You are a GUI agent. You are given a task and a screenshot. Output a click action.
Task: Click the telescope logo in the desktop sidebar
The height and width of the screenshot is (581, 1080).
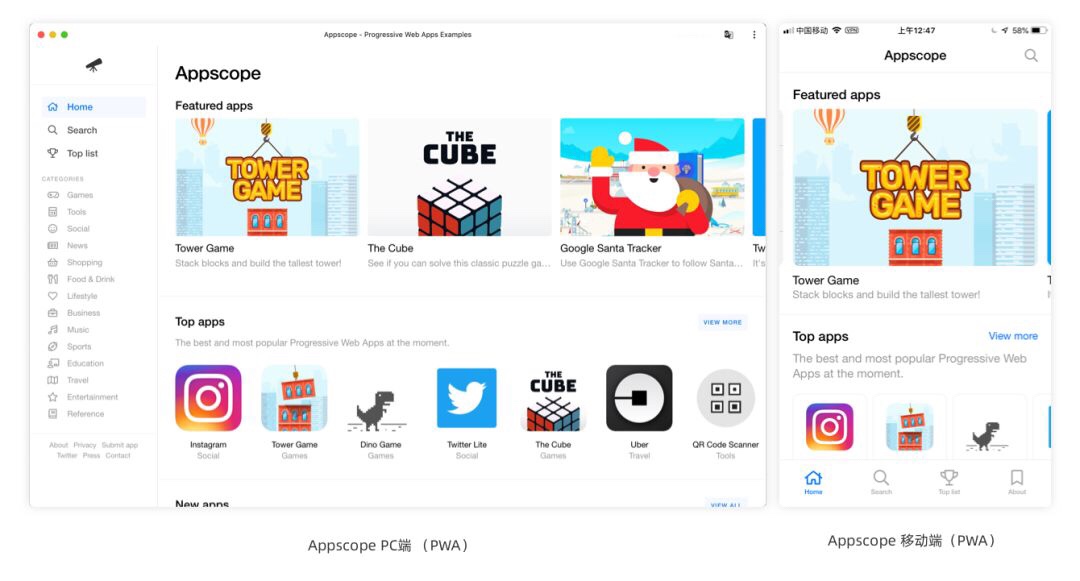[x=94, y=65]
